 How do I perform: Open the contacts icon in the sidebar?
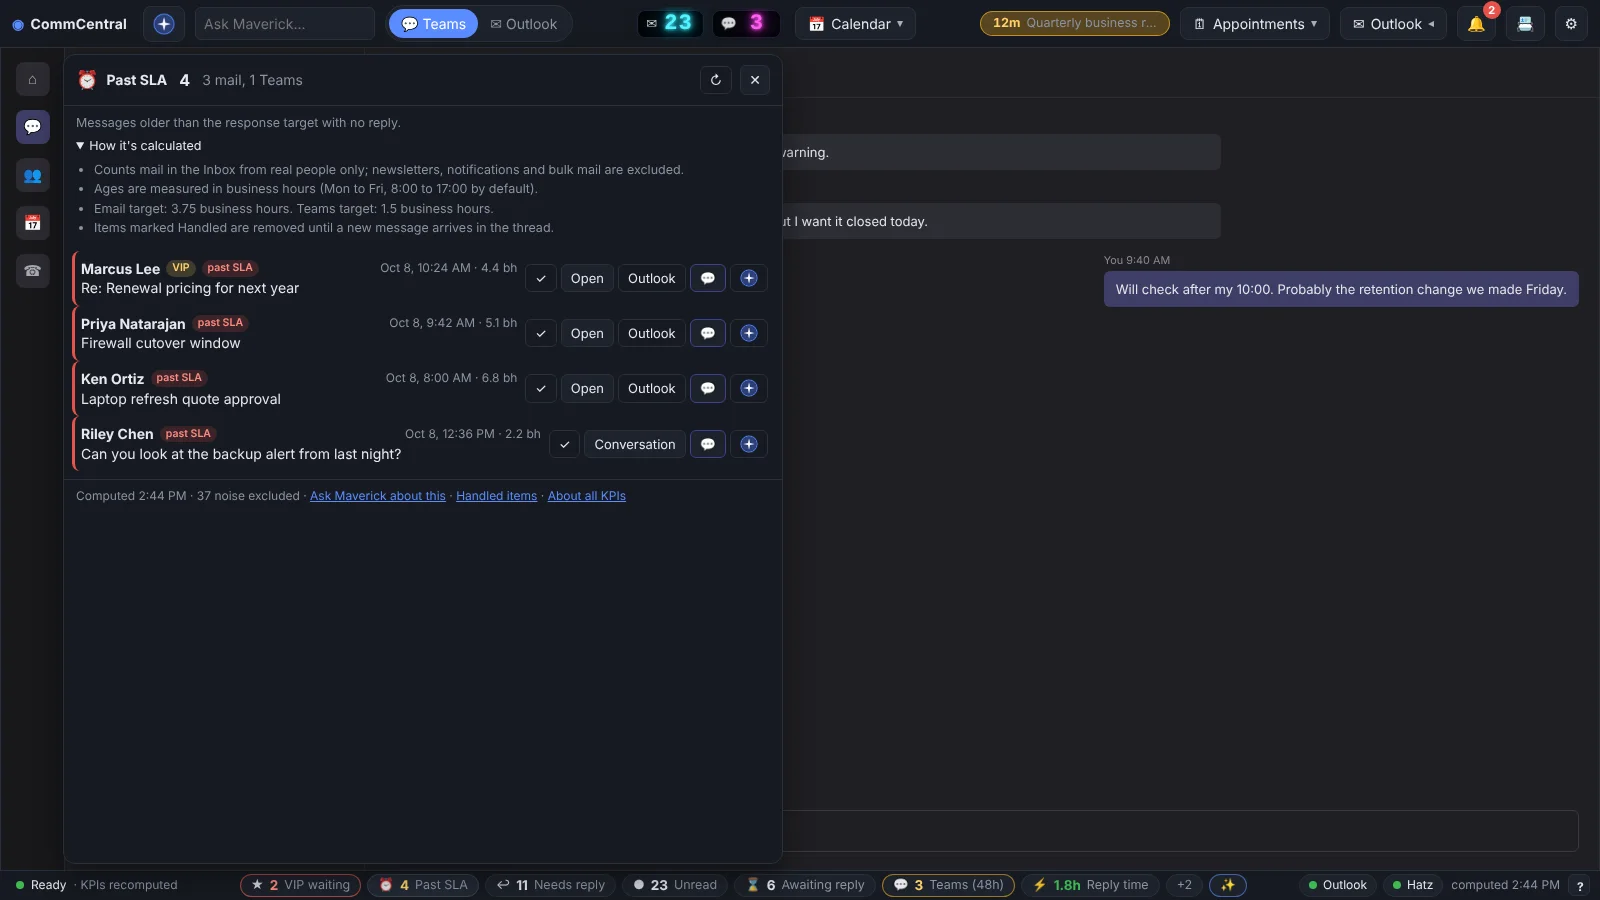point(33,175)
